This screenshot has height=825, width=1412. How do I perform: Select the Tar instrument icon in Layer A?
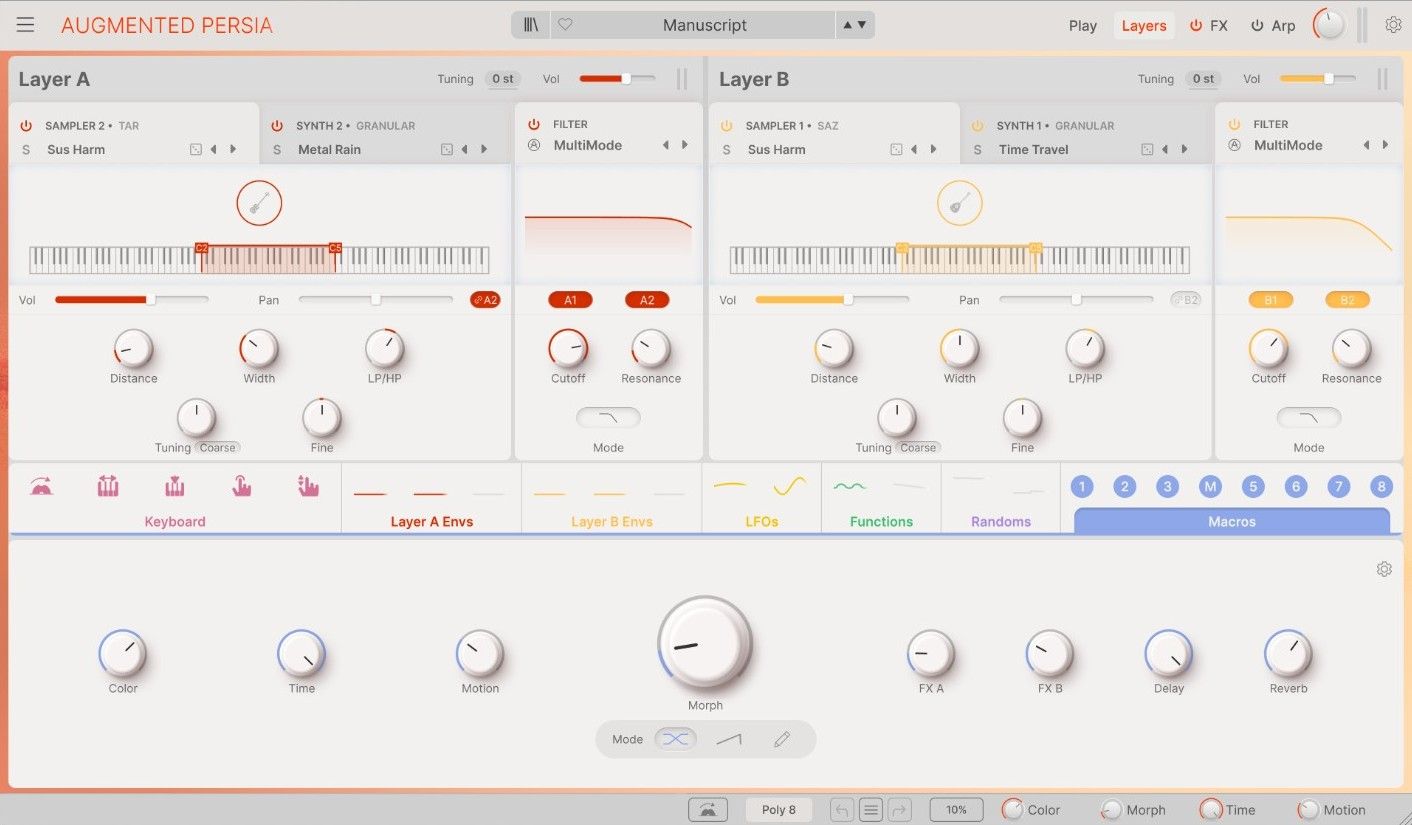pyautogui.click(x=259, y=202)
